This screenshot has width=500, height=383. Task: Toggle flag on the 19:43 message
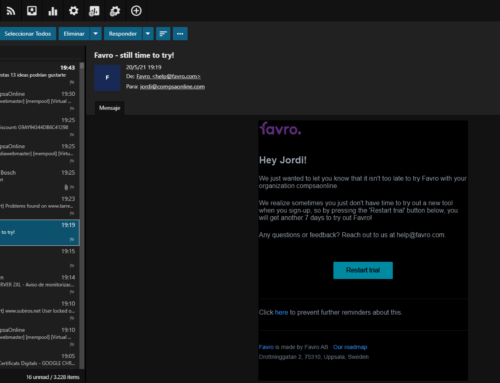(72, 82)
